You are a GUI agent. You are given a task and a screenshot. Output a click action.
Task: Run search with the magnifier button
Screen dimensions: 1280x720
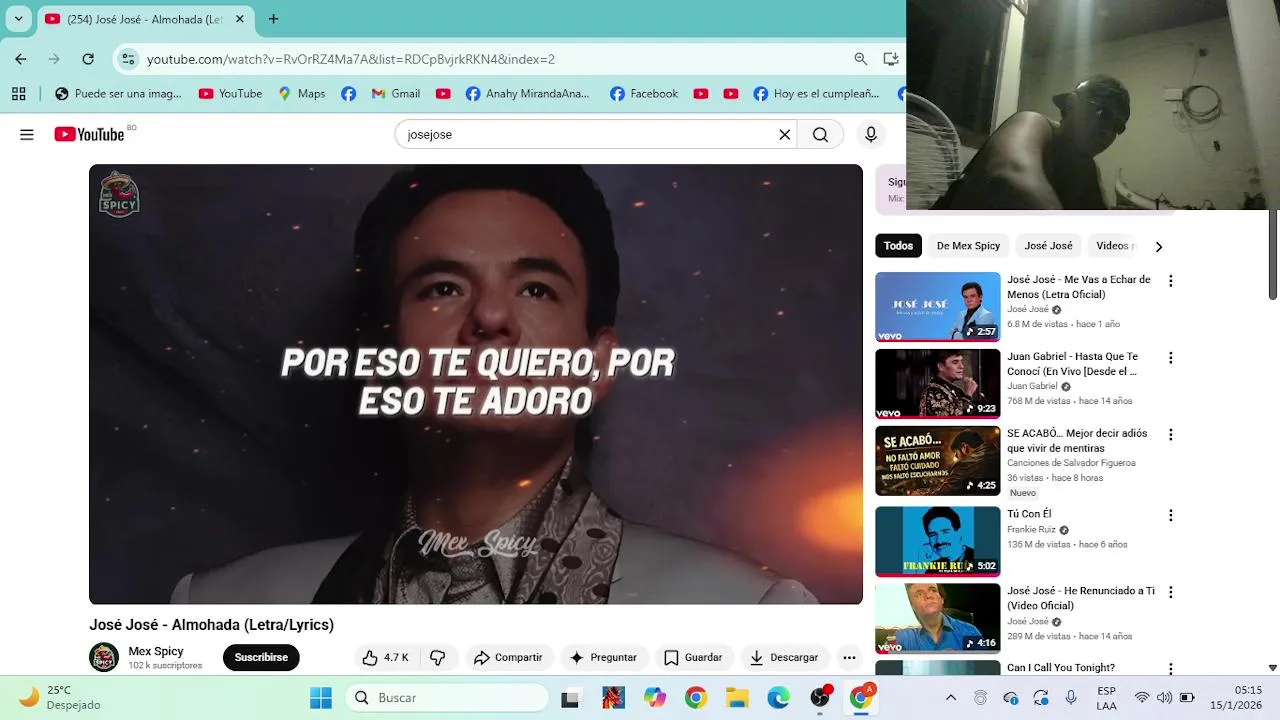tap(820, 134)
